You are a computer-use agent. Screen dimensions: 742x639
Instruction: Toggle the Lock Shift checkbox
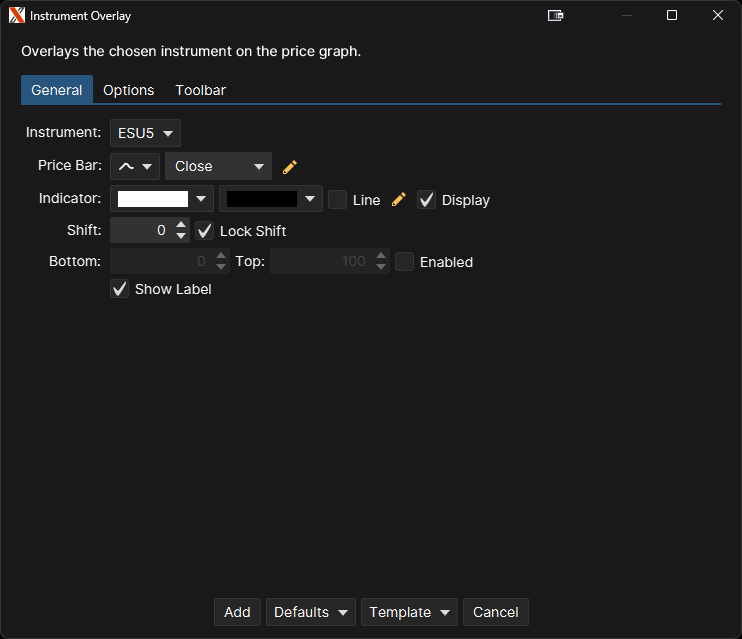[205, 231]
